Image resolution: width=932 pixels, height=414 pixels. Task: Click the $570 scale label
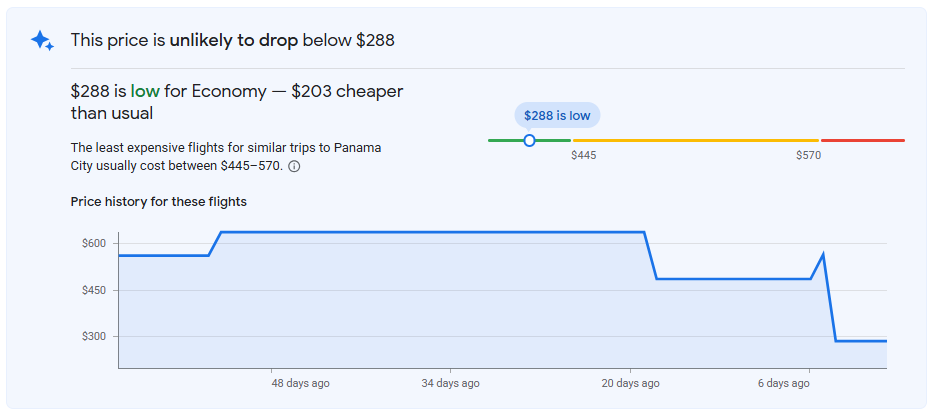[x=808, y=156]
